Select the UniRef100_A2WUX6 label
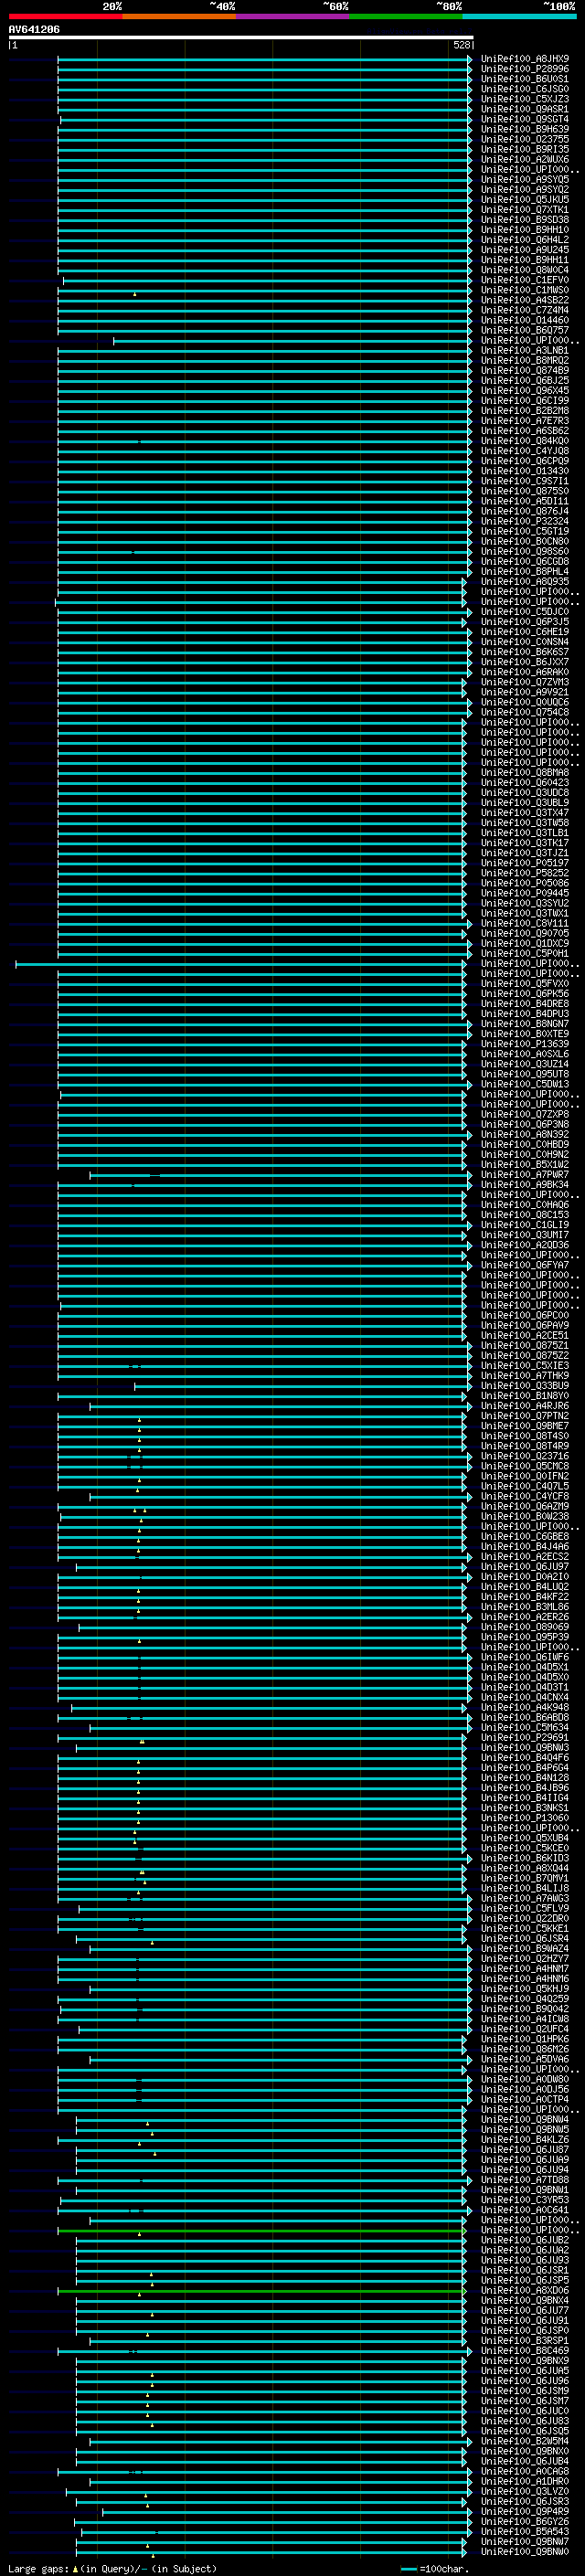Viewport: 585px width, 2576px height. tap(525, 159)
